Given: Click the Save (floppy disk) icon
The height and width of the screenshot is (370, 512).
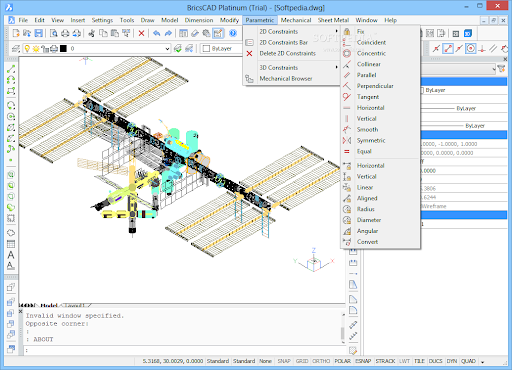Looking at the screenshot, I should (39, 33).
